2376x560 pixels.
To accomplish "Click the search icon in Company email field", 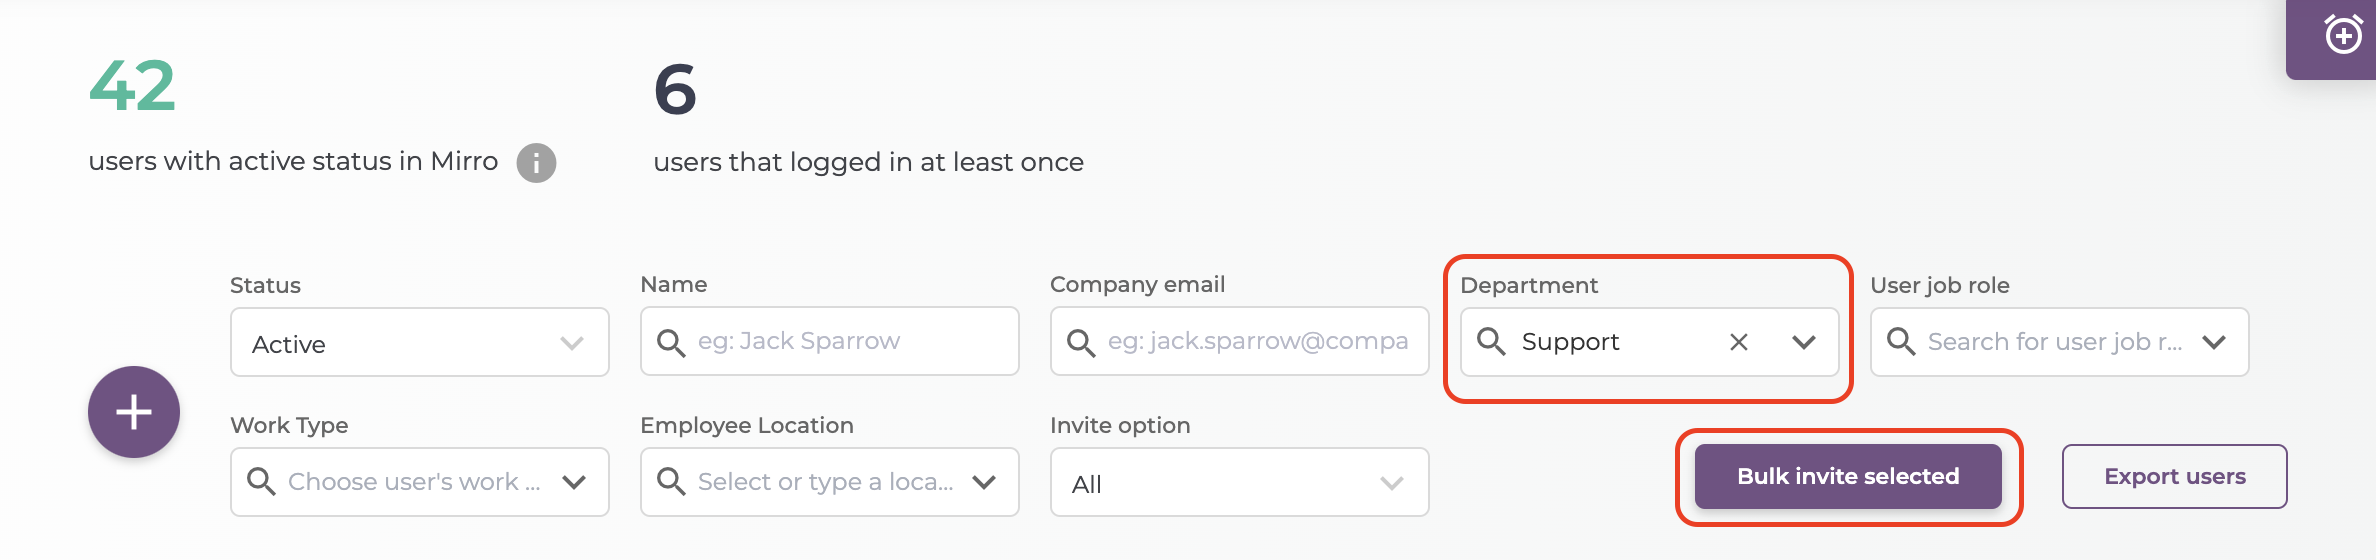I will click(x=1081, y=342).
